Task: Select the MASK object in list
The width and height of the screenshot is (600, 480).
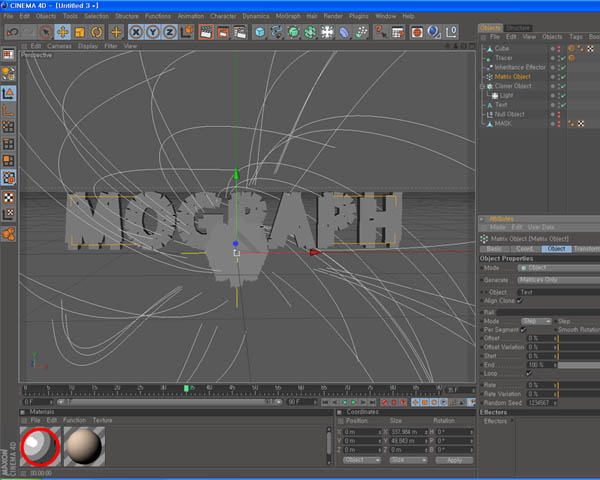Action: [x=503, y=124]
